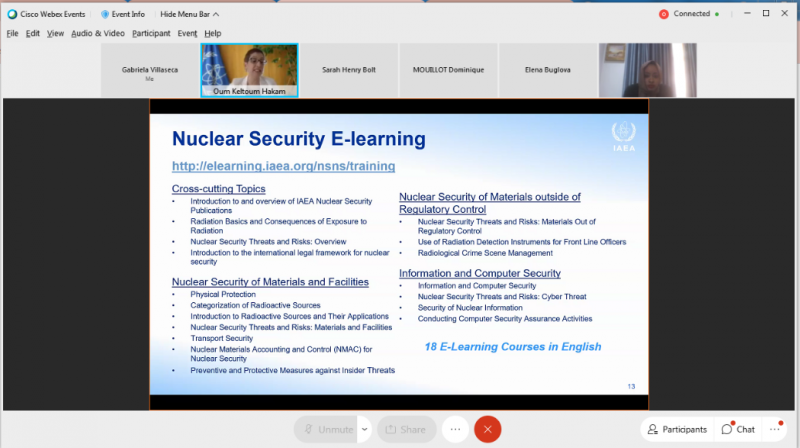Screen dimensions: 800x448
Task: Open panel options ellipsis beside Chat
Action: [775, 430]
